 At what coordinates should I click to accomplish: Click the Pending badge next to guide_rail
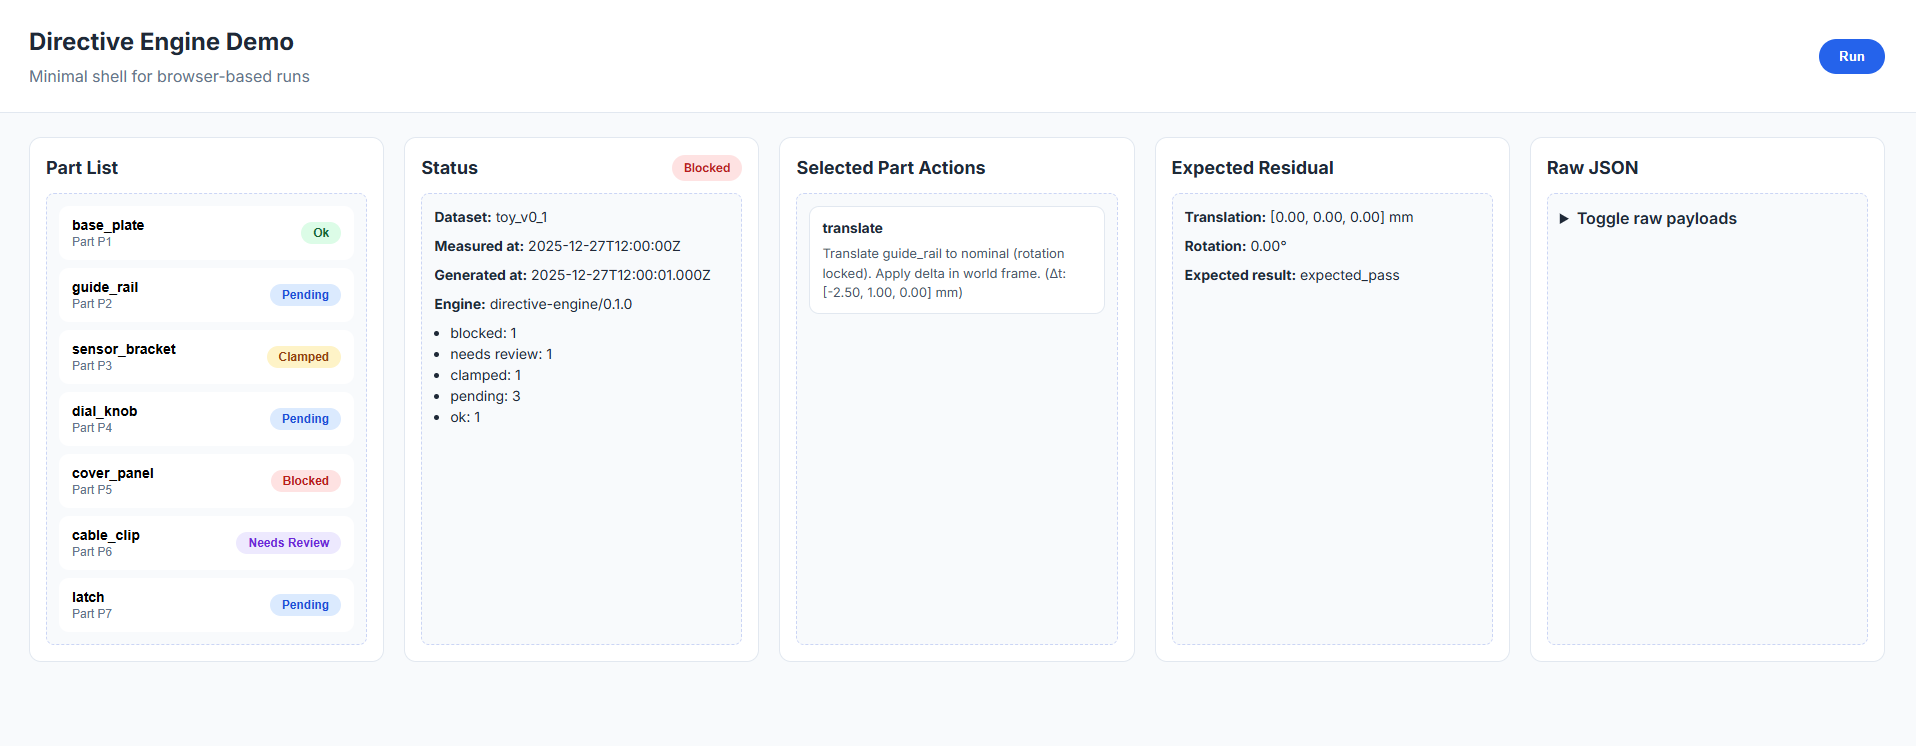coord(305,295)
